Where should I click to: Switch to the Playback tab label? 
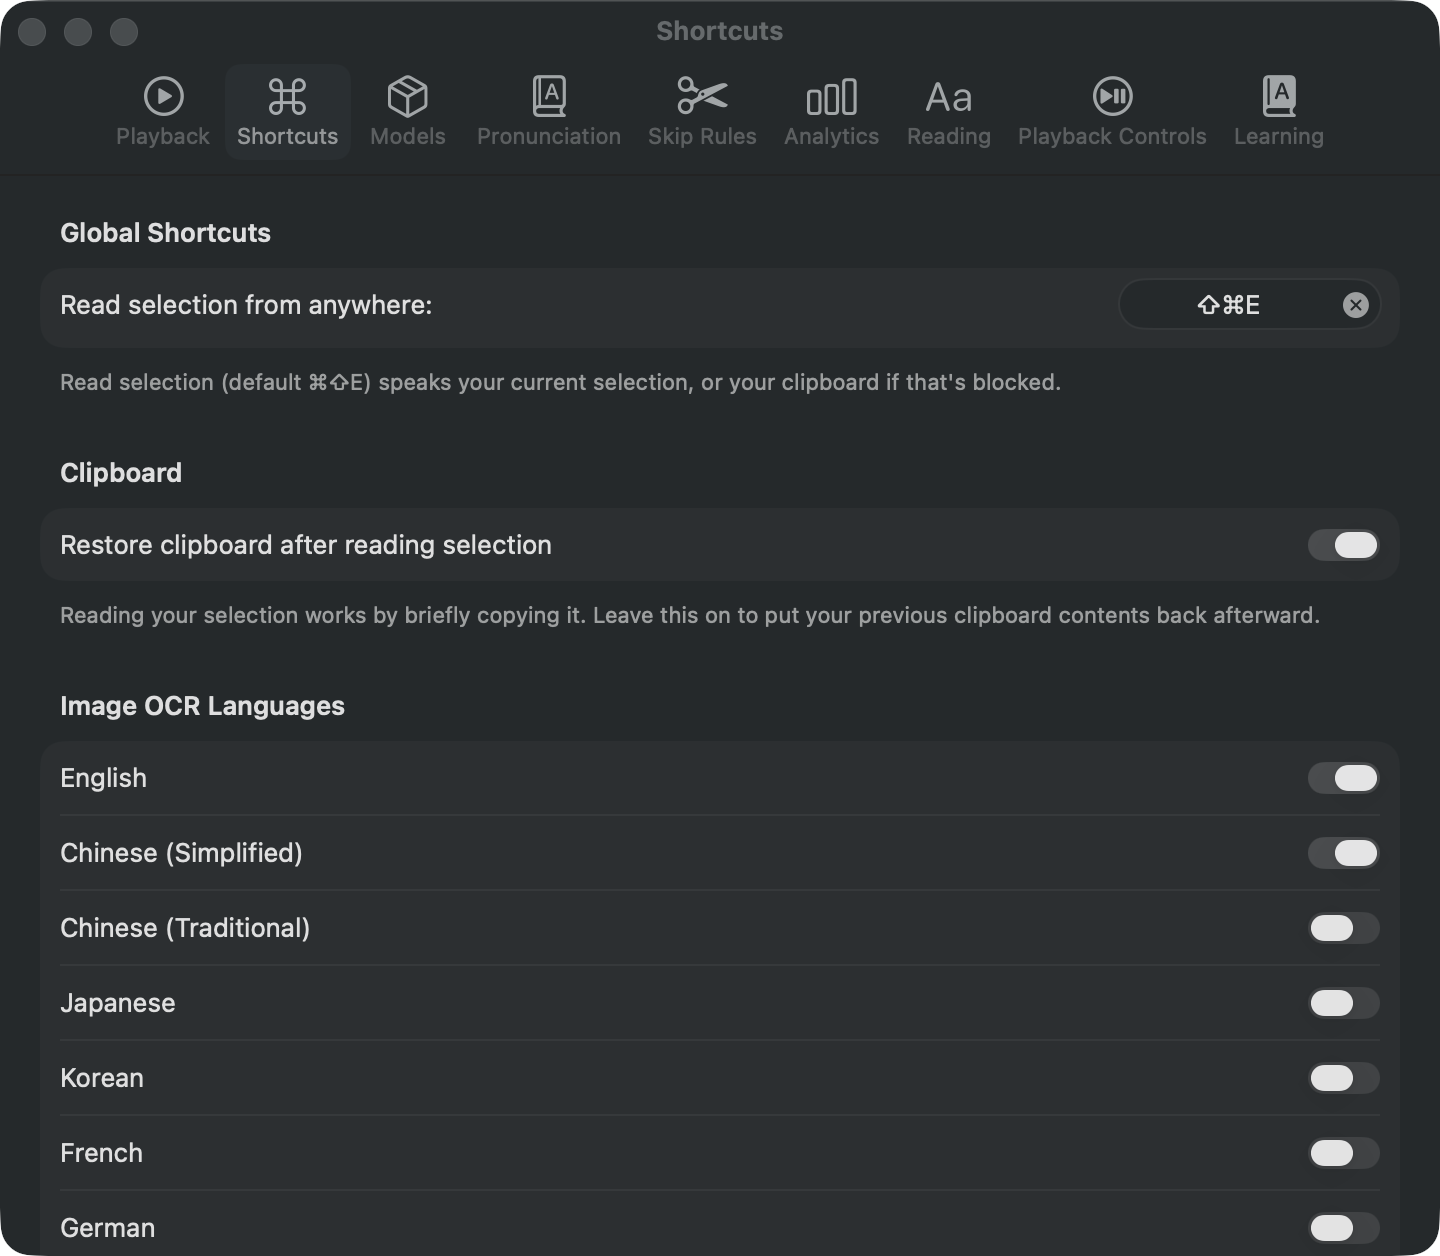pyautogui.click(x=163, y=136)
